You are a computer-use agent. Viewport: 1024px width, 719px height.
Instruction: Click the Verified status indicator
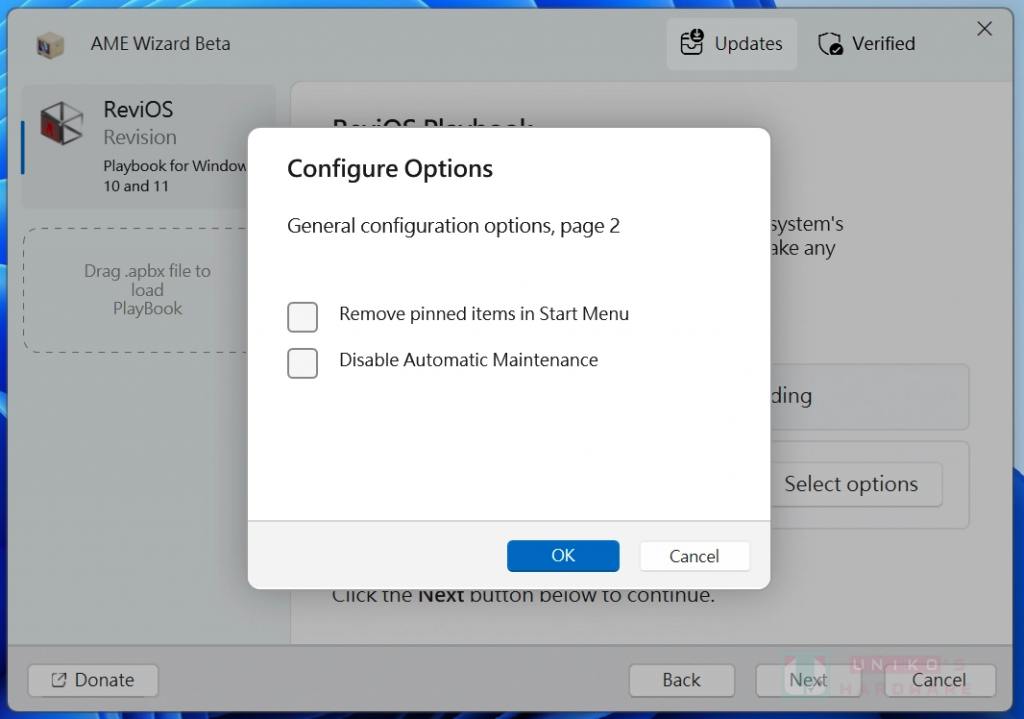(x=867, y=44)
